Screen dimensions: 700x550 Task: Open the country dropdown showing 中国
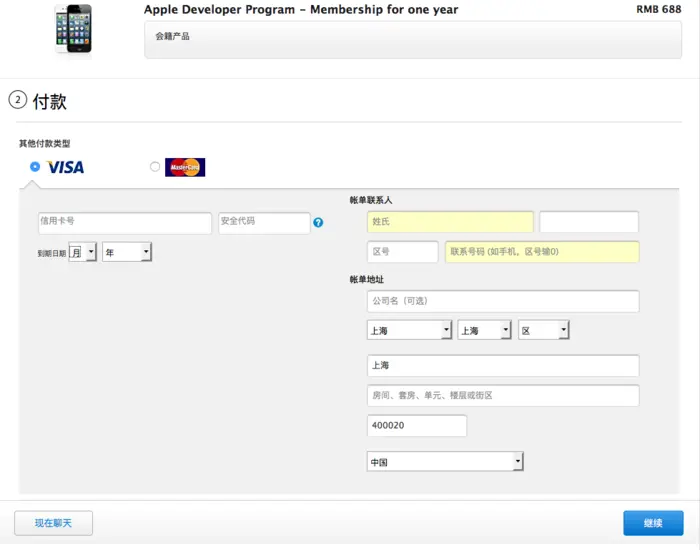[x=445, y=462]
